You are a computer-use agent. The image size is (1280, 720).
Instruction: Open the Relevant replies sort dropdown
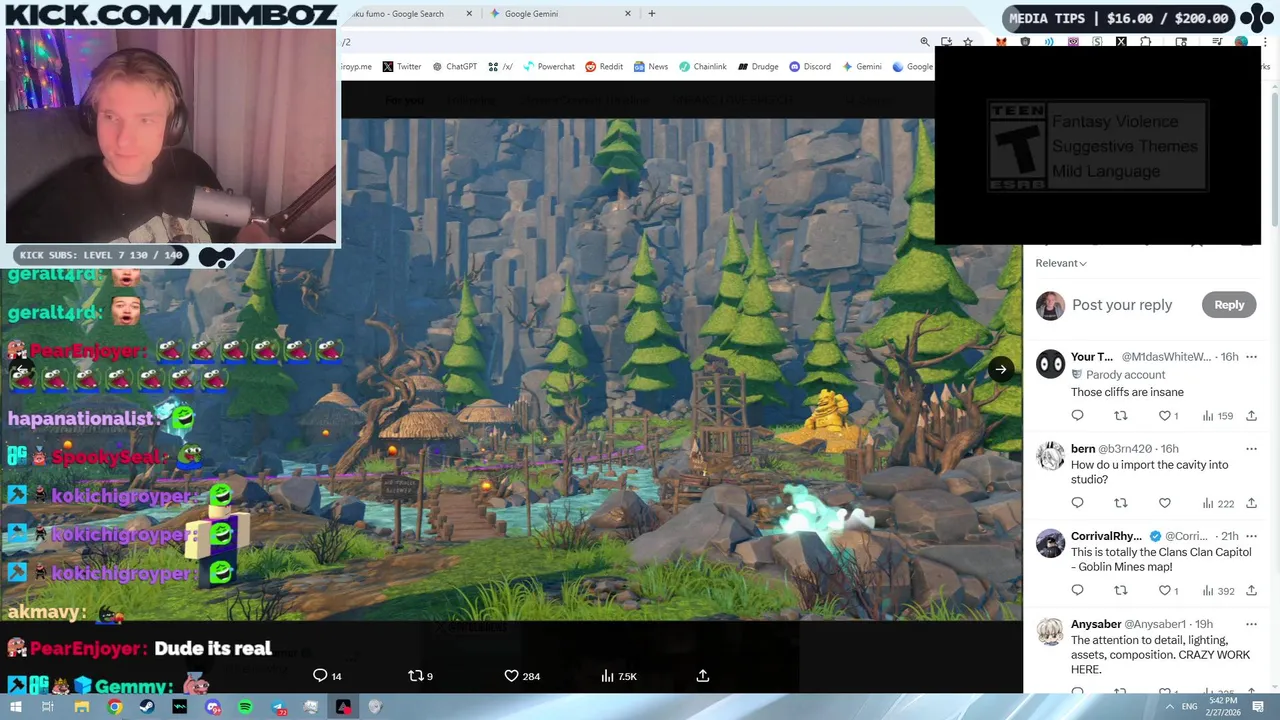1061,263
